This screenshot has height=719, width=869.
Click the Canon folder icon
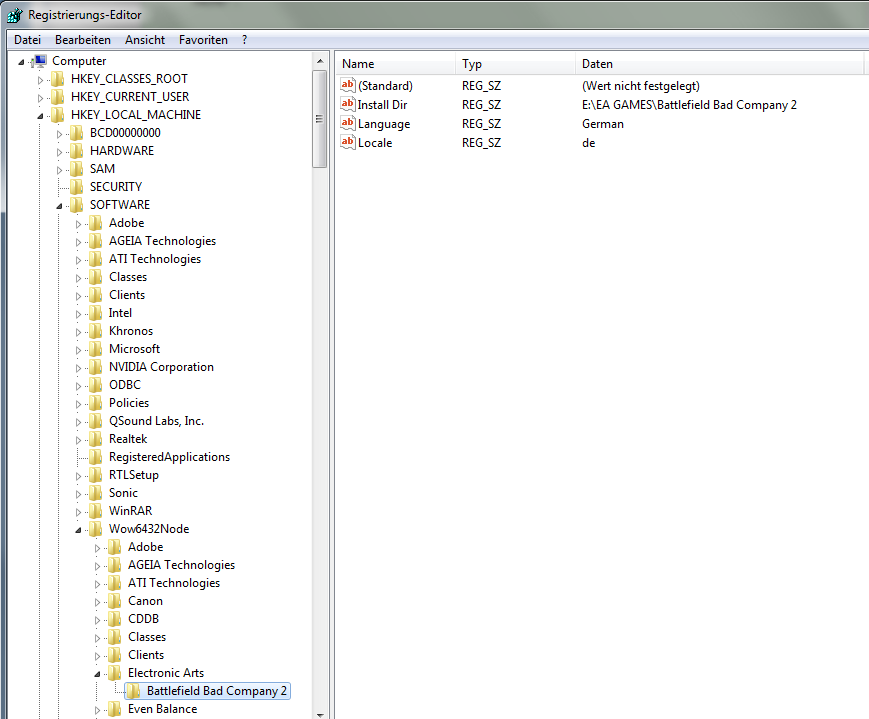pos(115,601)
